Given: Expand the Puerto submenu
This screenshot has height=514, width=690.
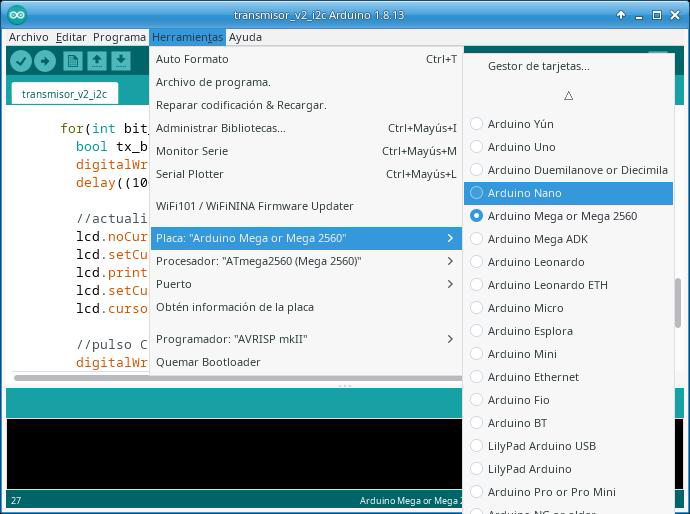Looking at the screenshot, I should tap(306, 284).
